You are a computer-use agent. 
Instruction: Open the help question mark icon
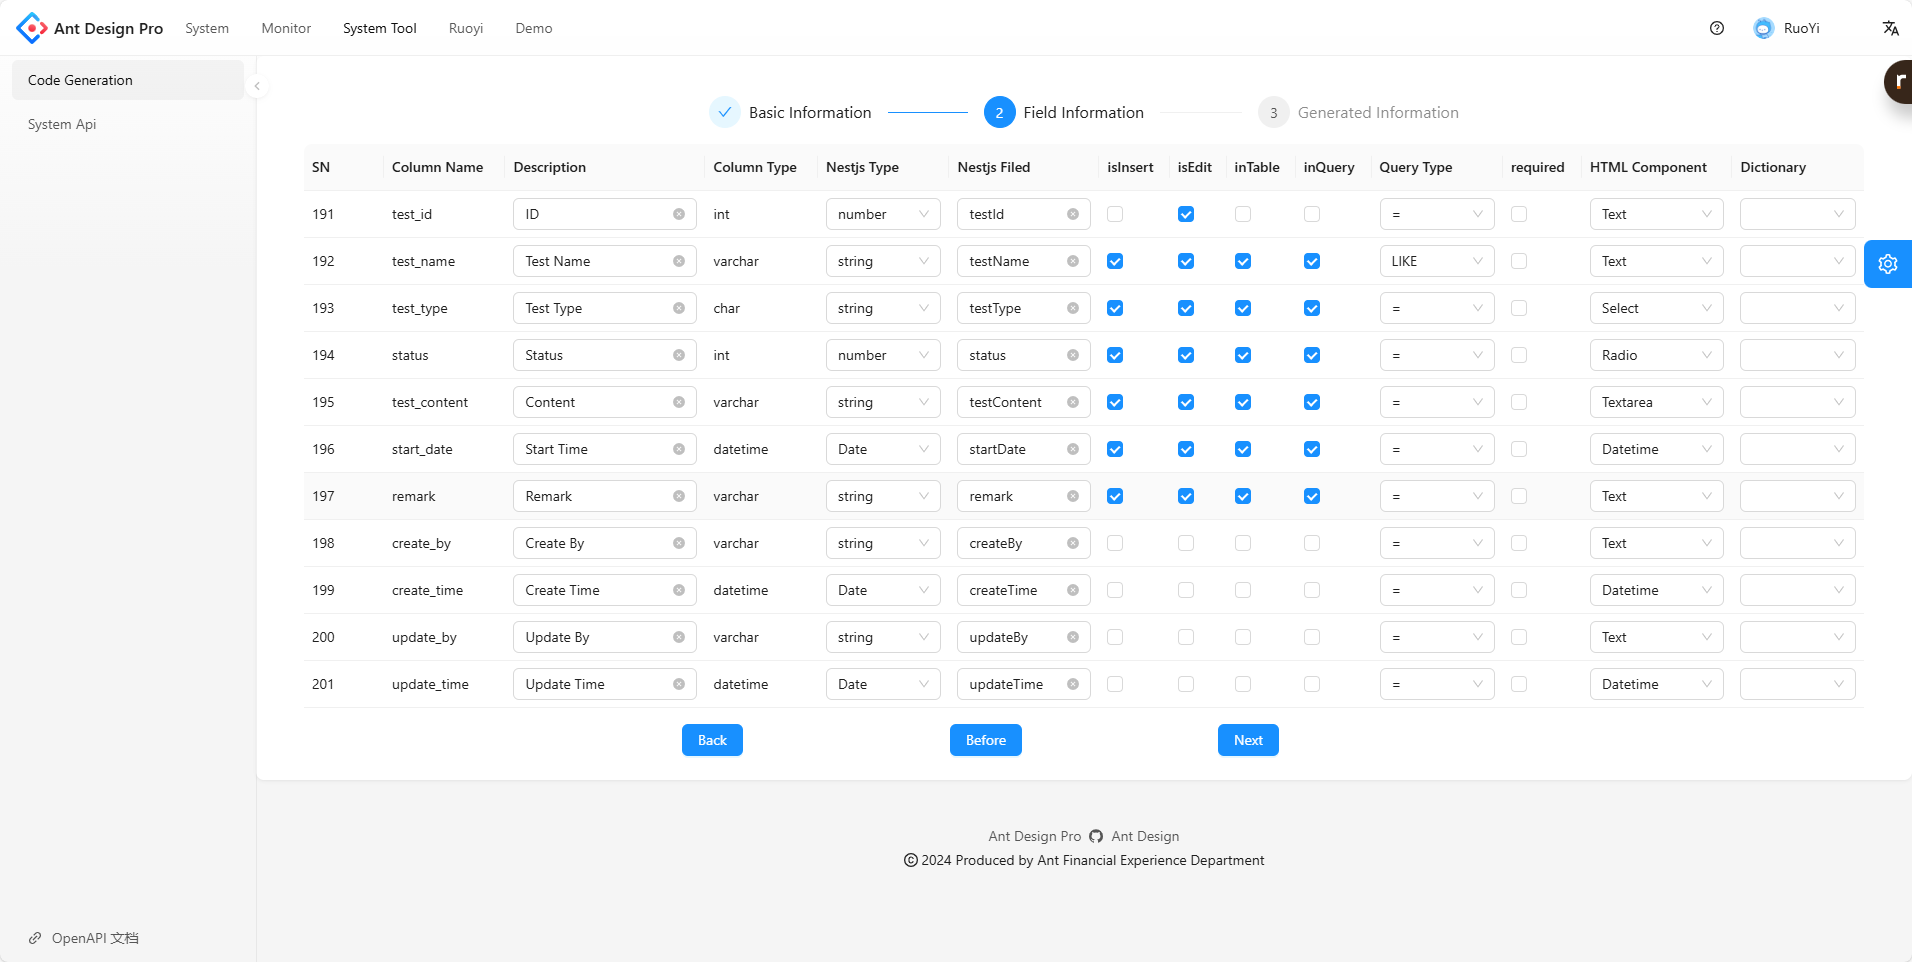tap(1716, 28)
